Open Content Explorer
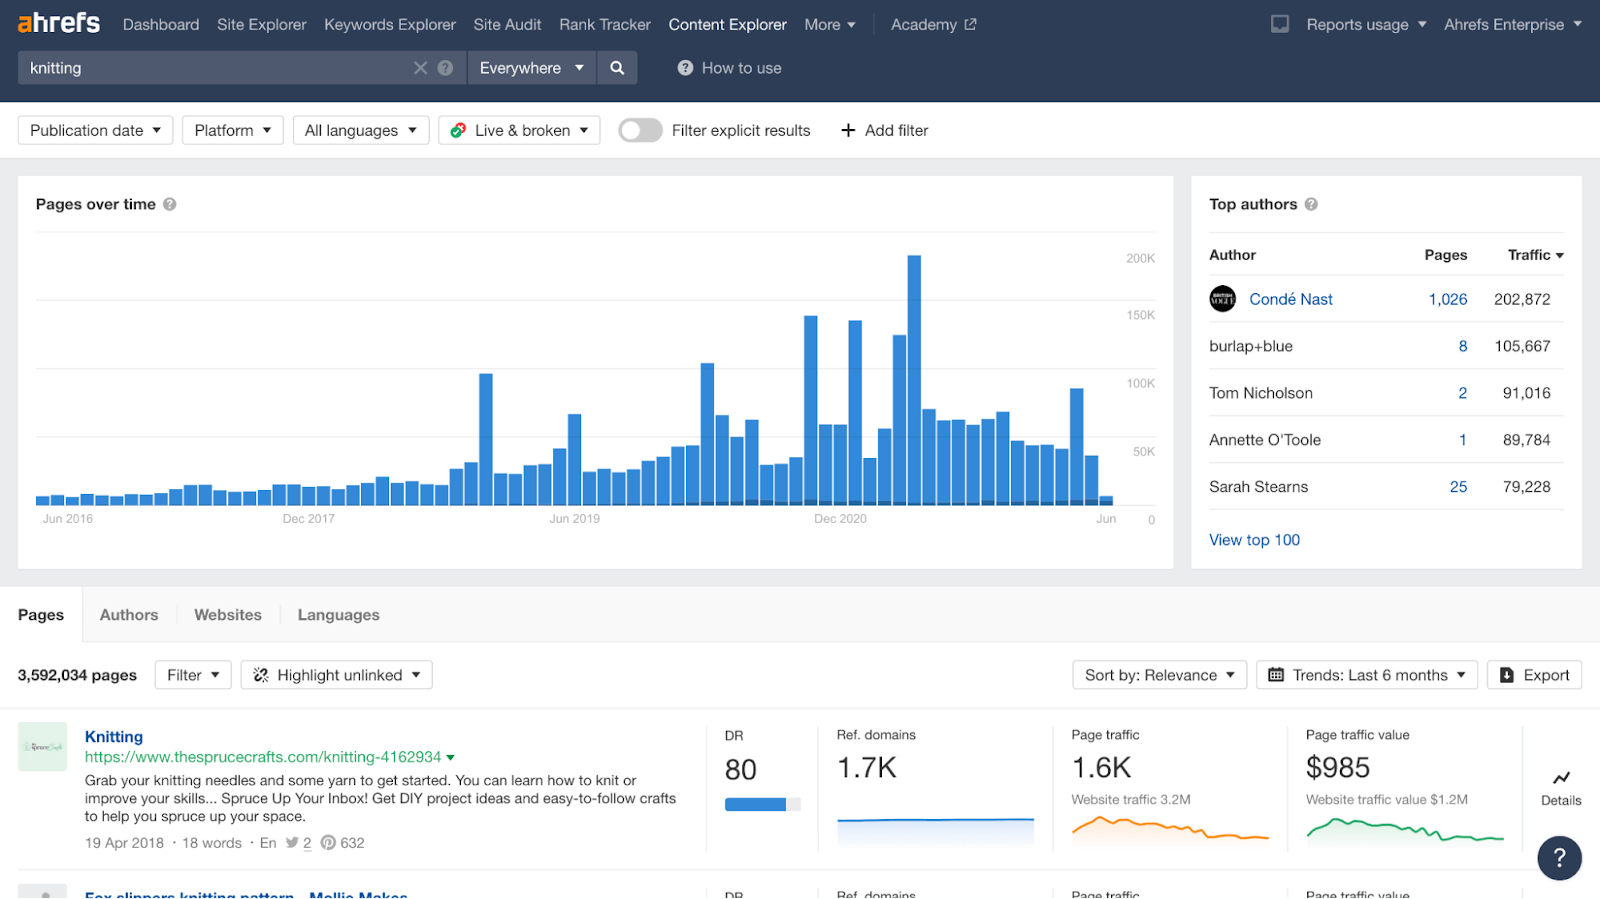The width and height of the screenshot is (1600, 899). [x=728, y=24]
